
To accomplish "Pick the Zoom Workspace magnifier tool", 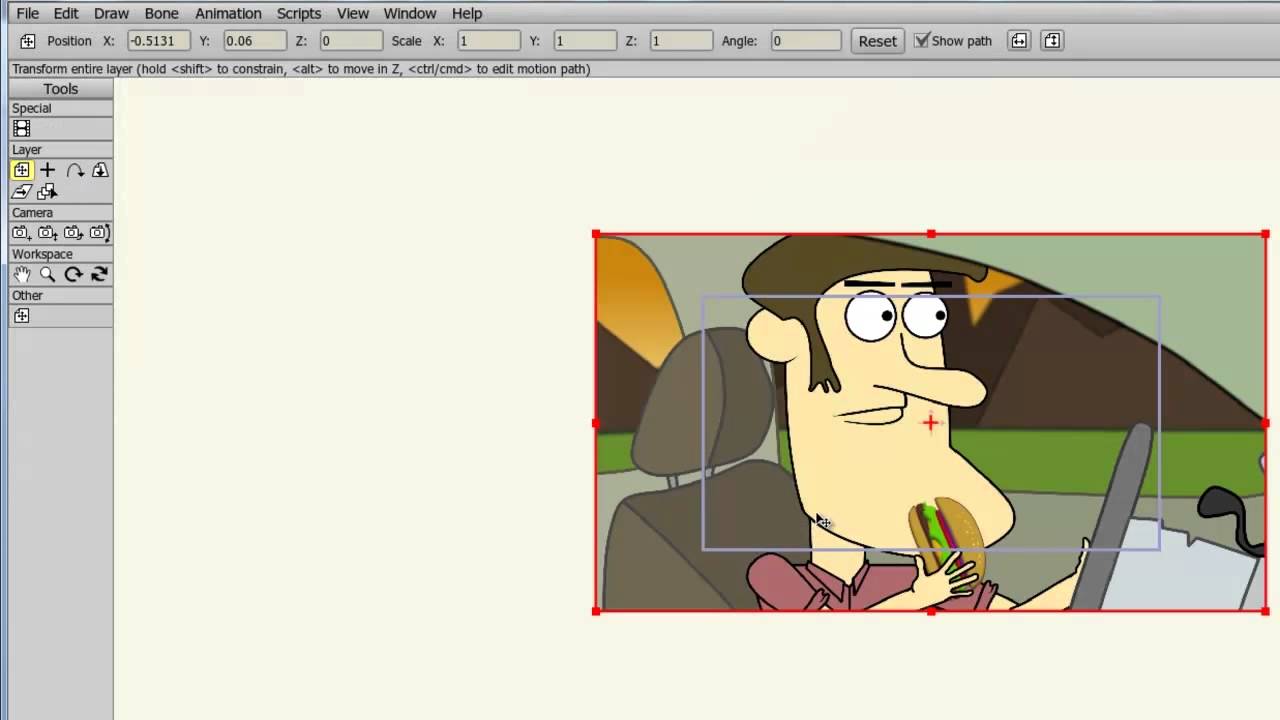I will point(47,274).
